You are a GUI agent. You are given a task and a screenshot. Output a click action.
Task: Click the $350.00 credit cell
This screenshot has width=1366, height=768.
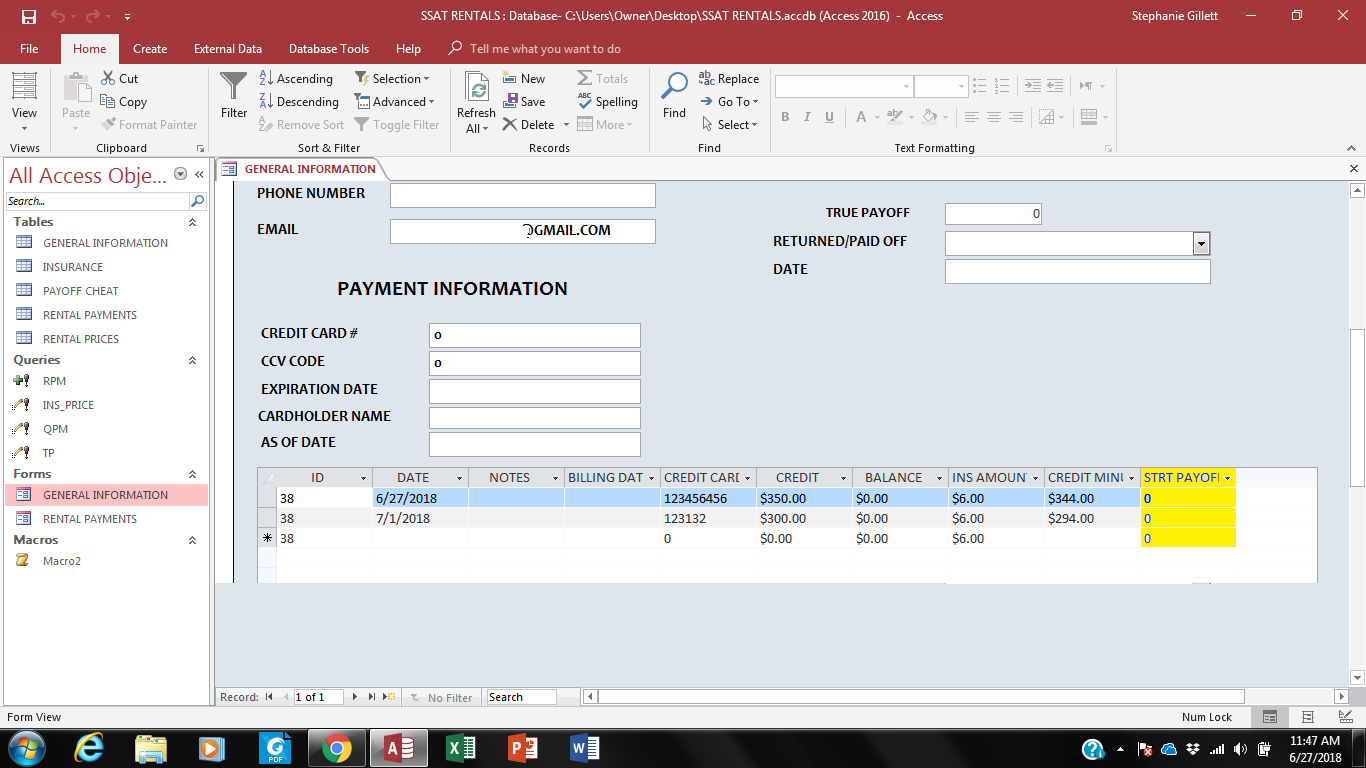(x=804, y=498)
